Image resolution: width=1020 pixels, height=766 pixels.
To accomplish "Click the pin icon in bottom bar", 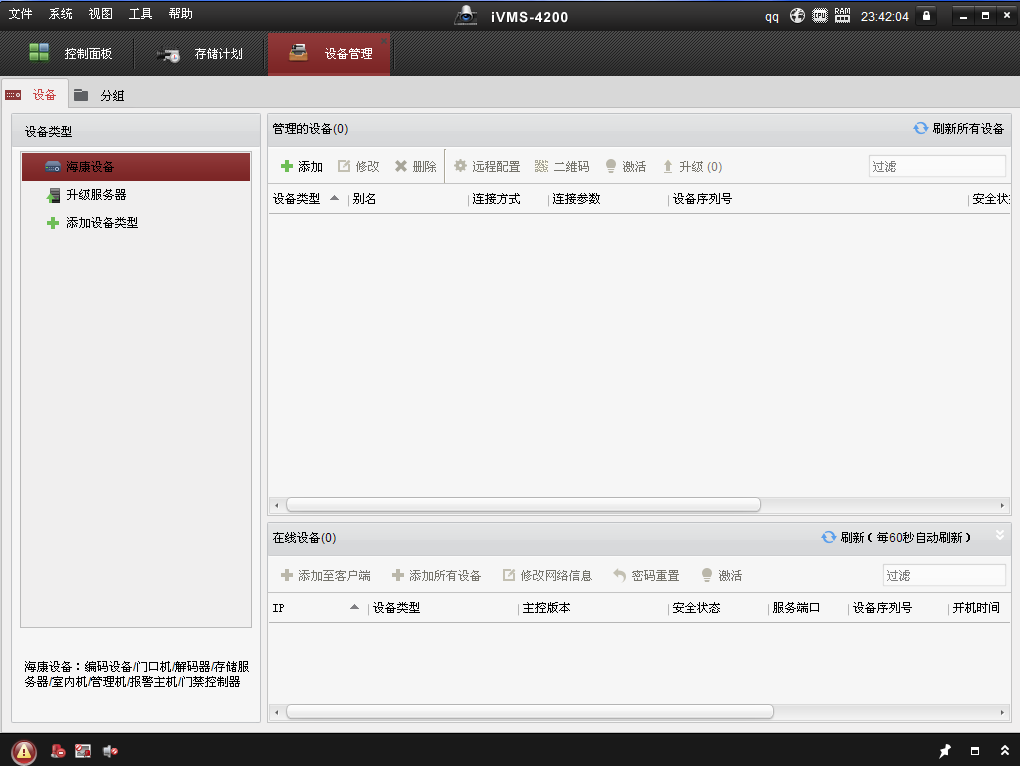I will (945, 751).
